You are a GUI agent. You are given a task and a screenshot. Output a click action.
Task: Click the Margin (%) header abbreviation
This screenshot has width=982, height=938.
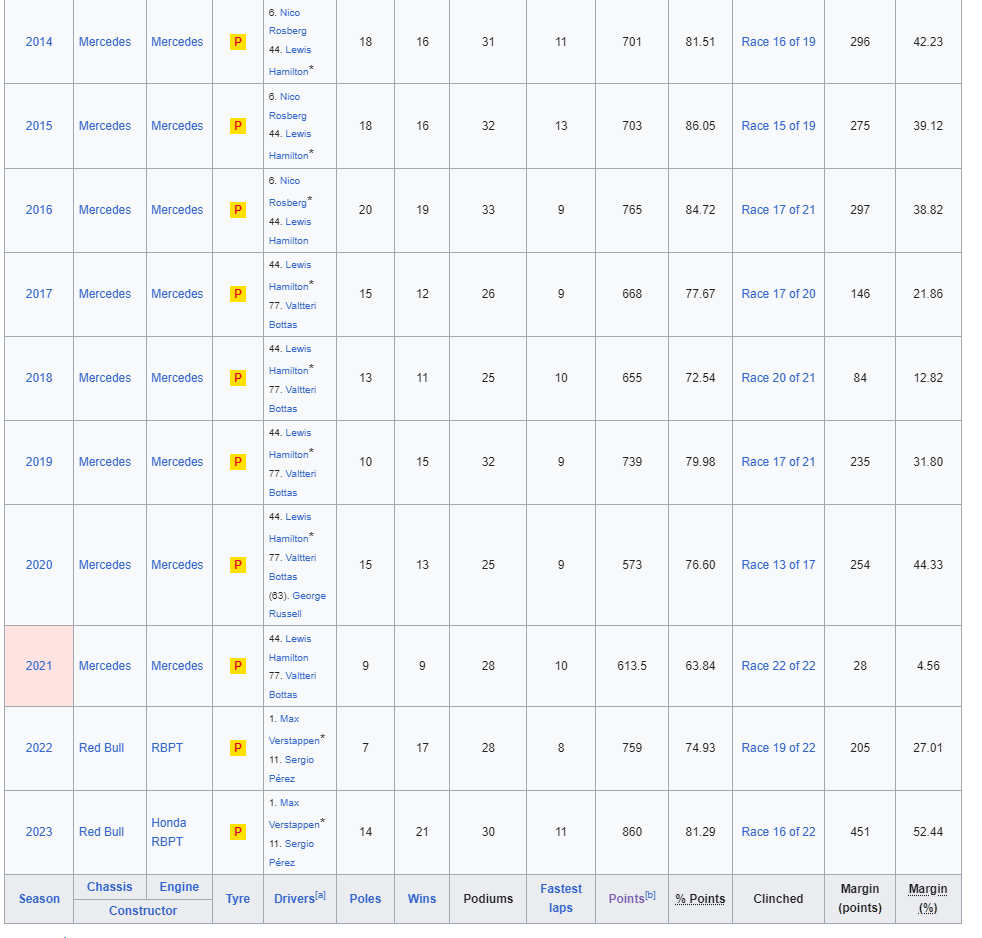[928, 898]
